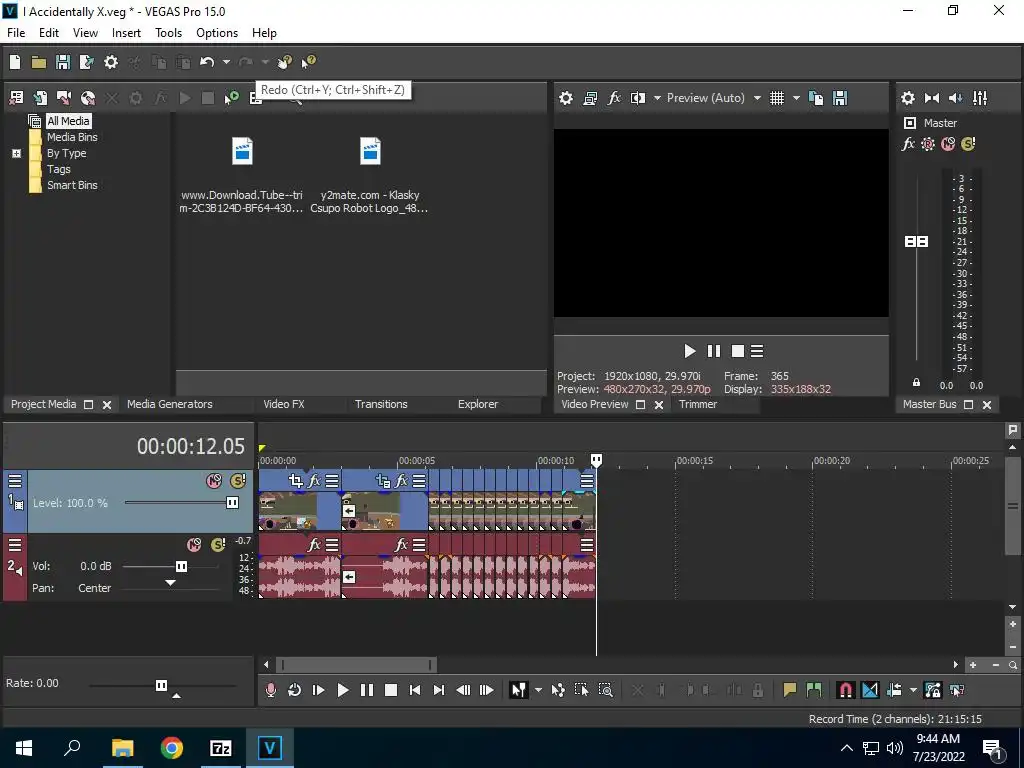Open Pan/Crop on first video clip
The height and width of the screenshot is (768, 1024).
296,481
